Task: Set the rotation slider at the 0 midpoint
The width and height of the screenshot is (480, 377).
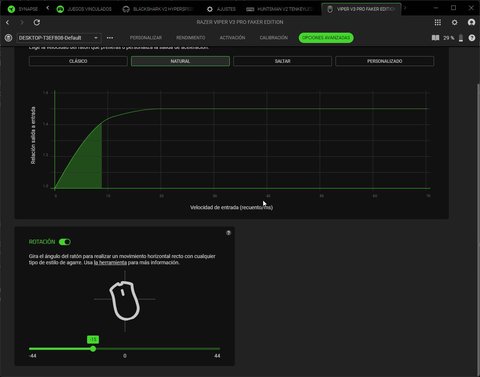Action: (x=125, y=349)
